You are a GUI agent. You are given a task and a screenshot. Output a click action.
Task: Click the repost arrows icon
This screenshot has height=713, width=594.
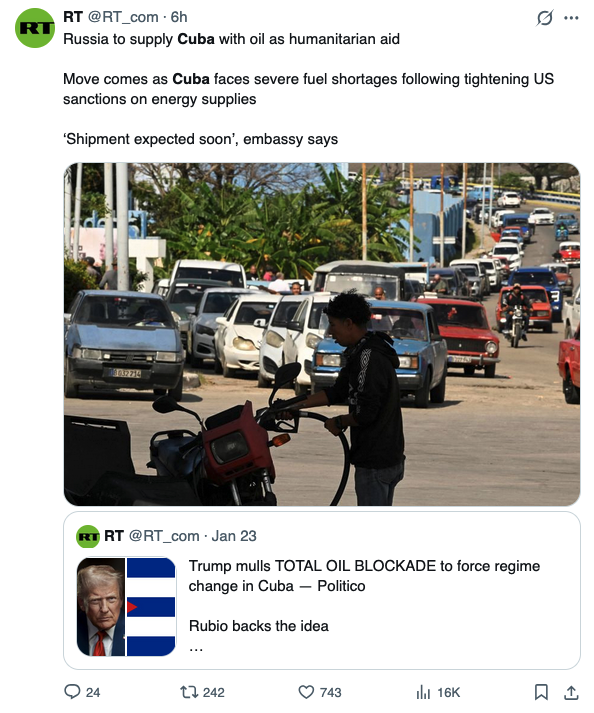point(189,692)
